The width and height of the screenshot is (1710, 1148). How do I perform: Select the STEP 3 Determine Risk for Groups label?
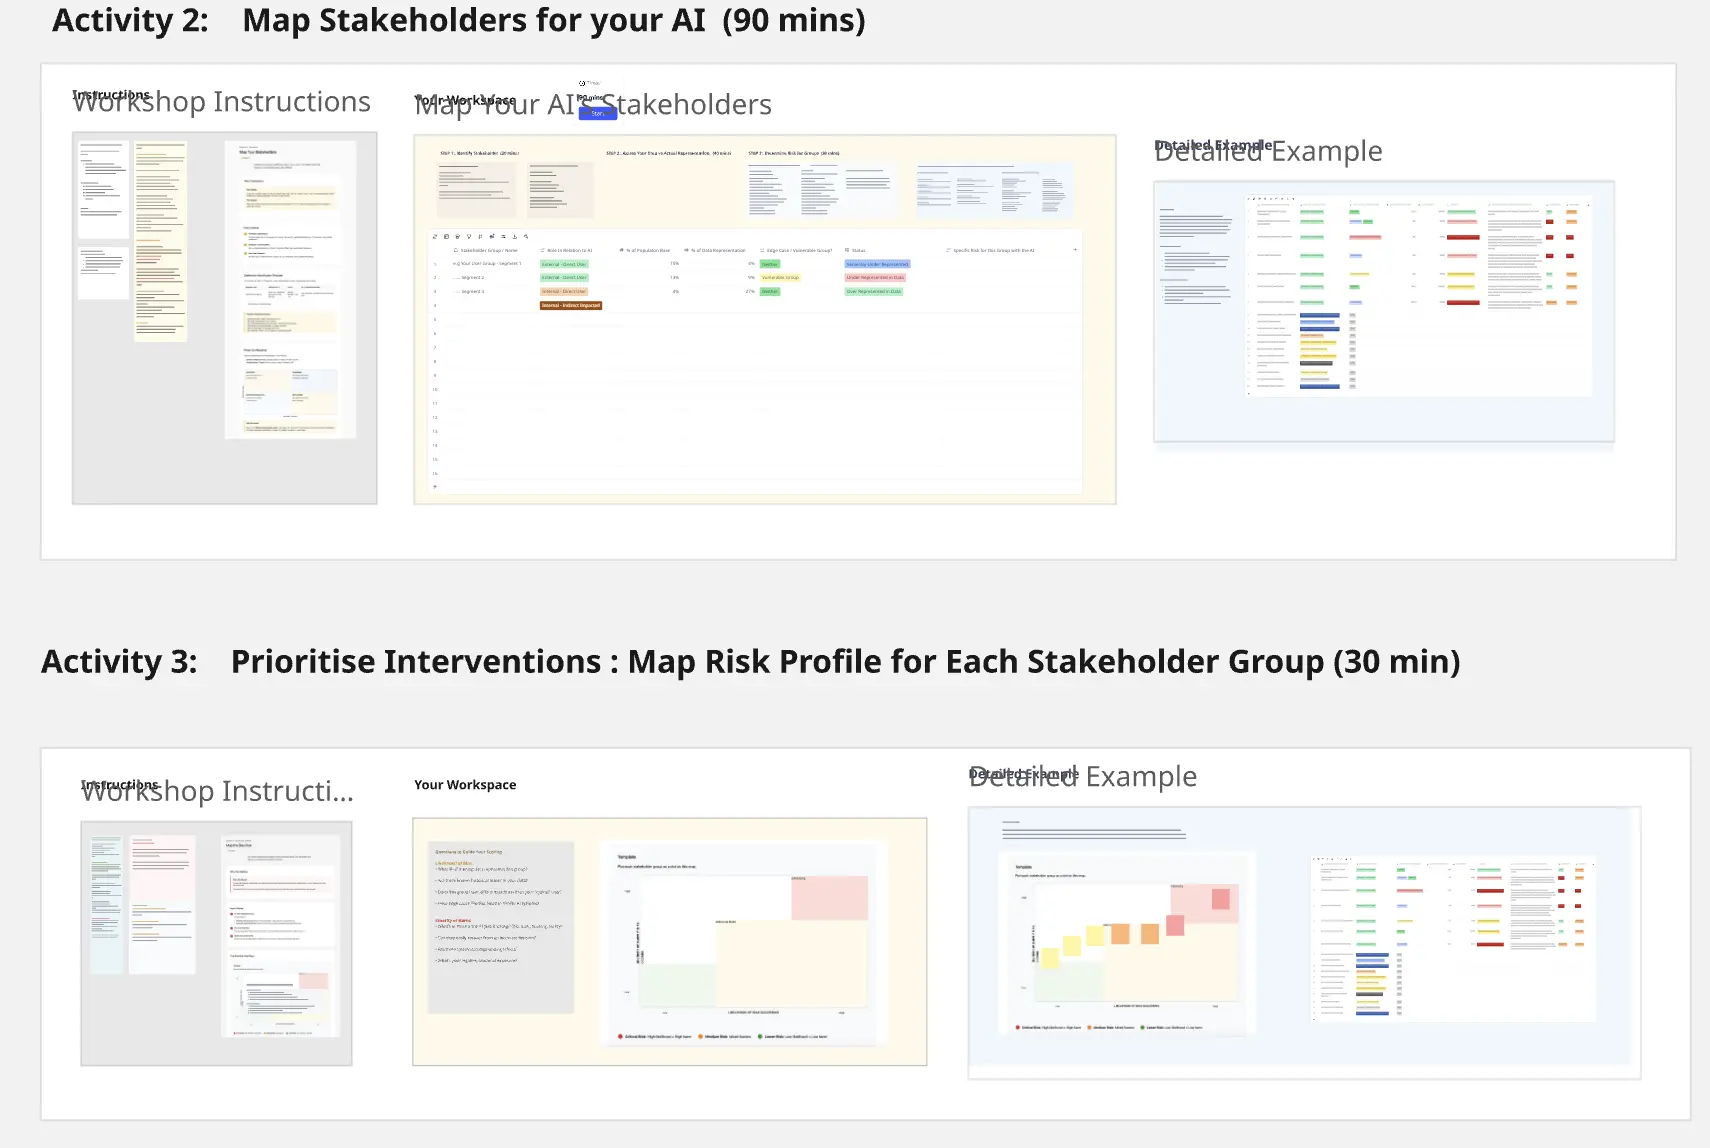794,153
